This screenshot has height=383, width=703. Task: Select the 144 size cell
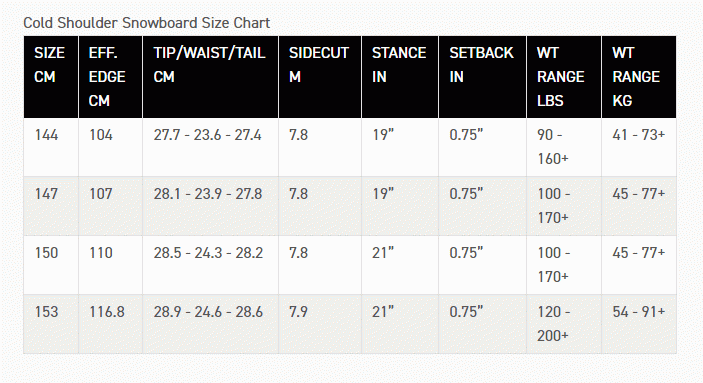pyautogui.click(x=51, y=147)
